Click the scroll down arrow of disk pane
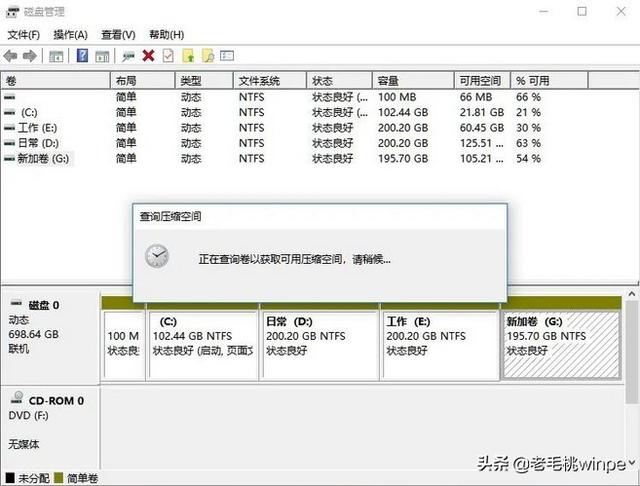The height and width of the screenshot is (486, 640). pyautogui.click(x=631, y=462)
